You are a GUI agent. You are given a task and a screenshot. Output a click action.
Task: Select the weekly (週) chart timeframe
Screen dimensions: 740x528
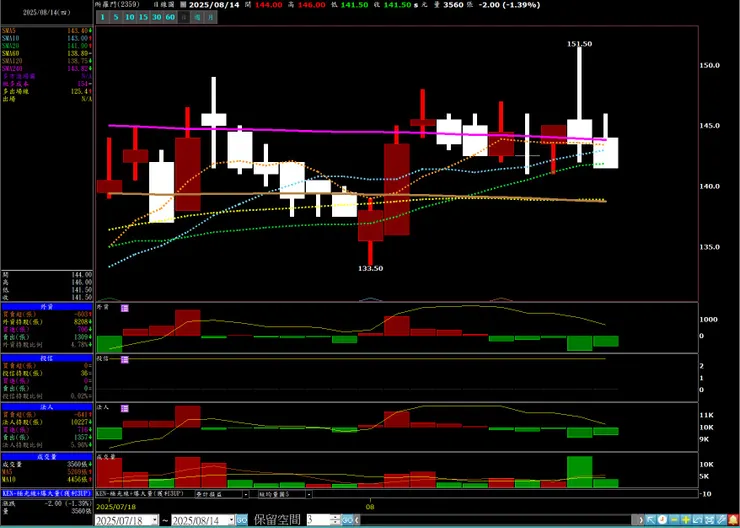pyautogui.click(x=197, y=17)
